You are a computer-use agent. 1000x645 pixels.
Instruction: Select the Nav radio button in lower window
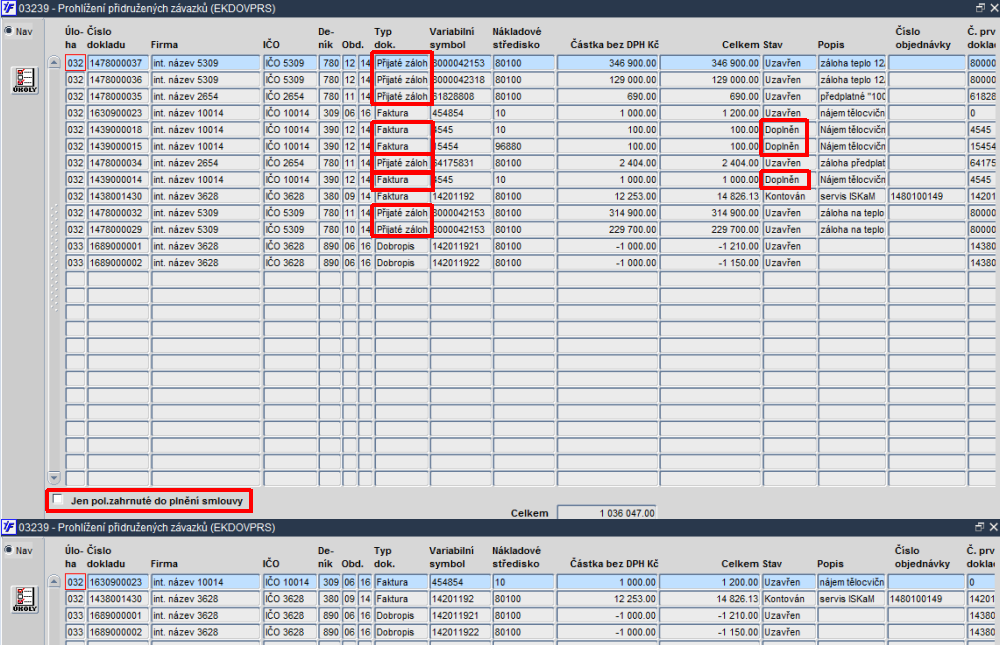(8, 549)
